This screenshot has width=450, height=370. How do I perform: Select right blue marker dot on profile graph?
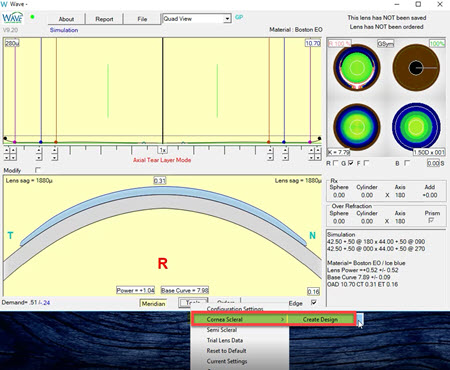pyautogui.click(x=284, y=142)
